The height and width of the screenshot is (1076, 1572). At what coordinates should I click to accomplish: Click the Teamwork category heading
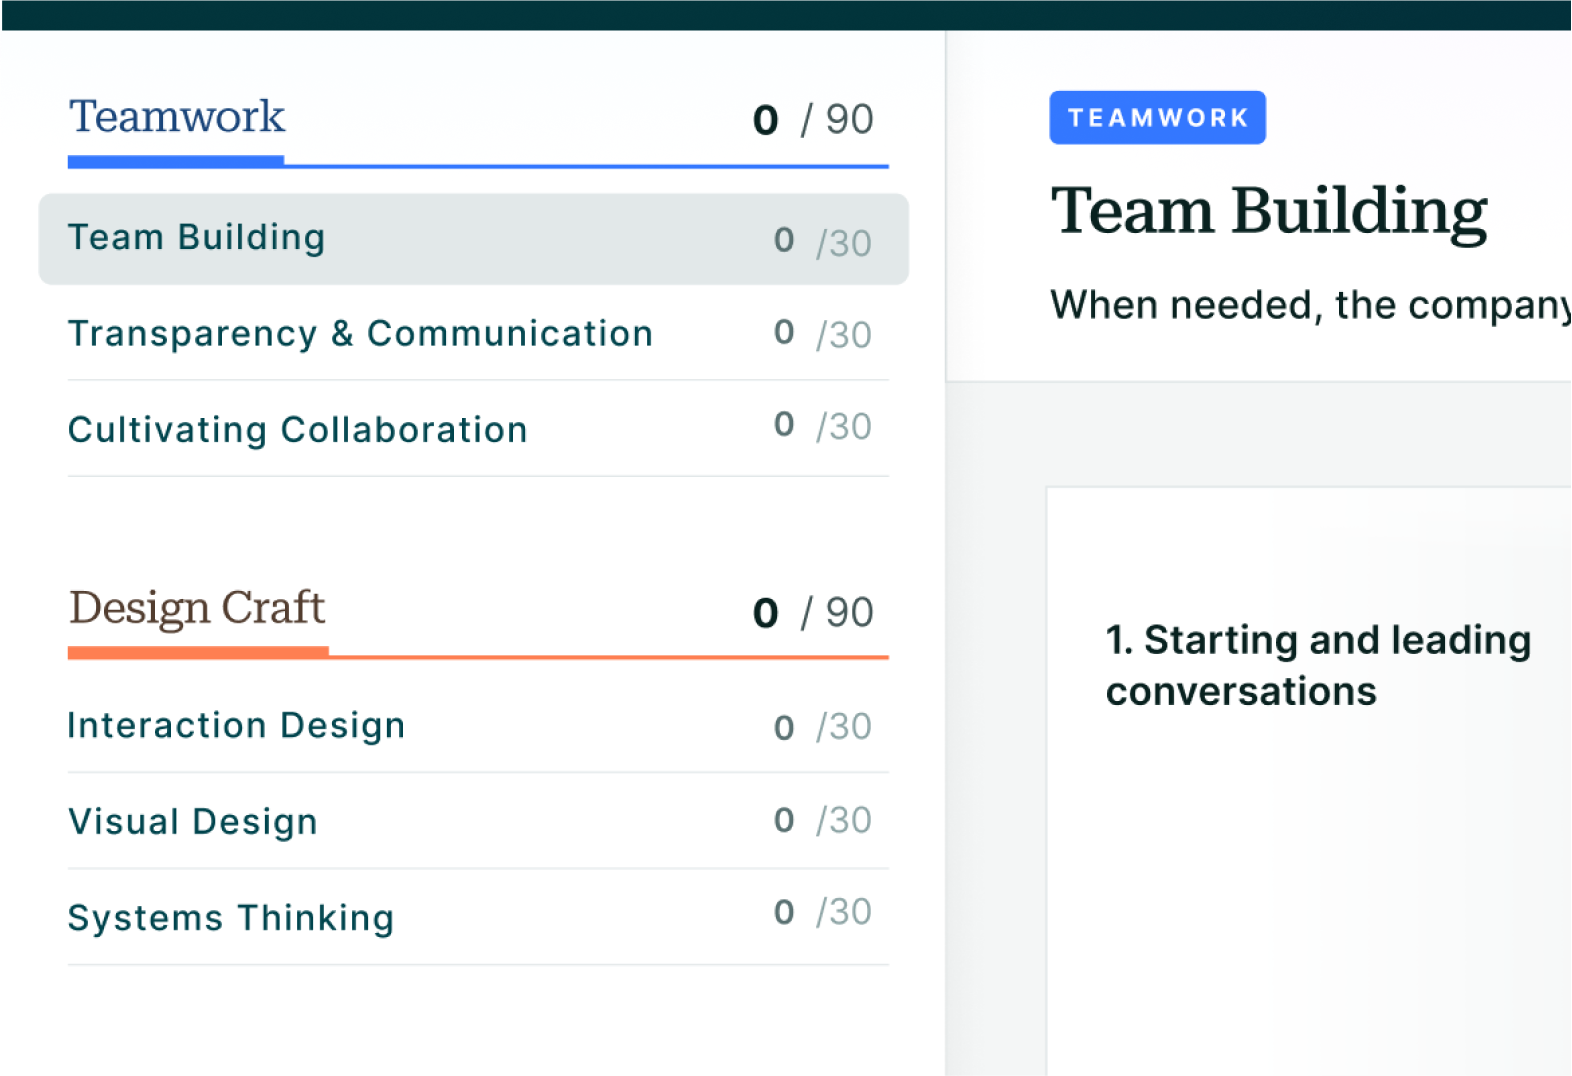click(x=177, y=117)
